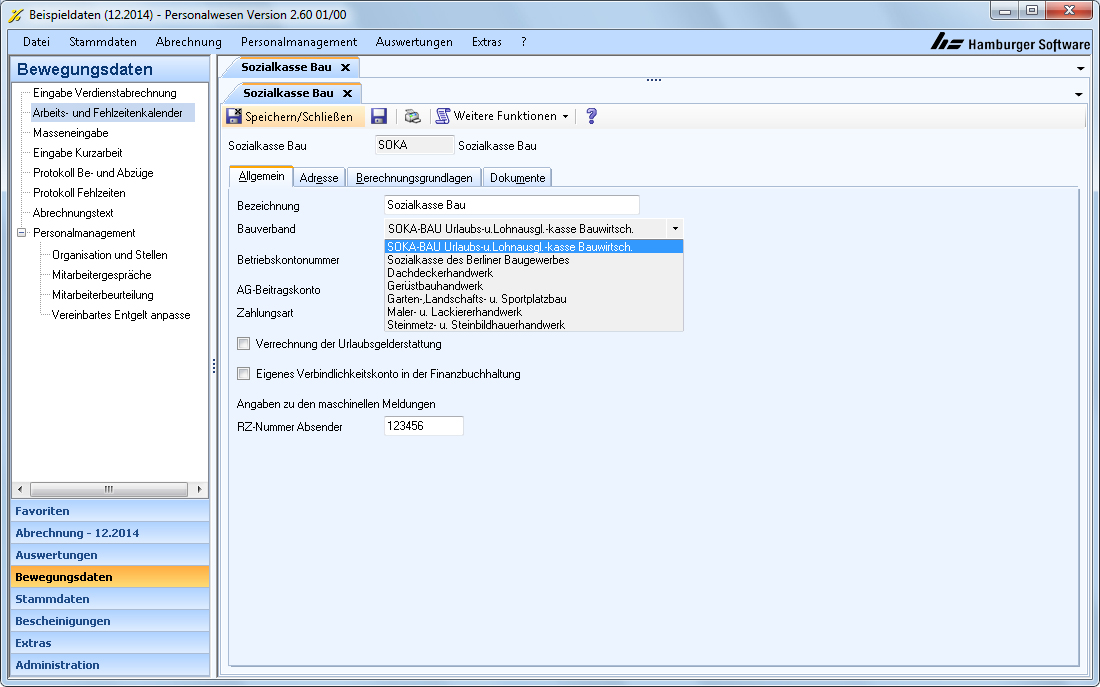Open the Bescheinigungen navigation section
1100x687 pixels.
pos(110,621)
